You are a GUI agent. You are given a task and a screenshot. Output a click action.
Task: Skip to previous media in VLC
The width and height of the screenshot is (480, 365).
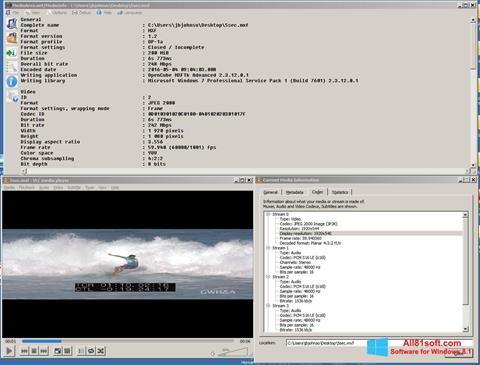(24, 351)
